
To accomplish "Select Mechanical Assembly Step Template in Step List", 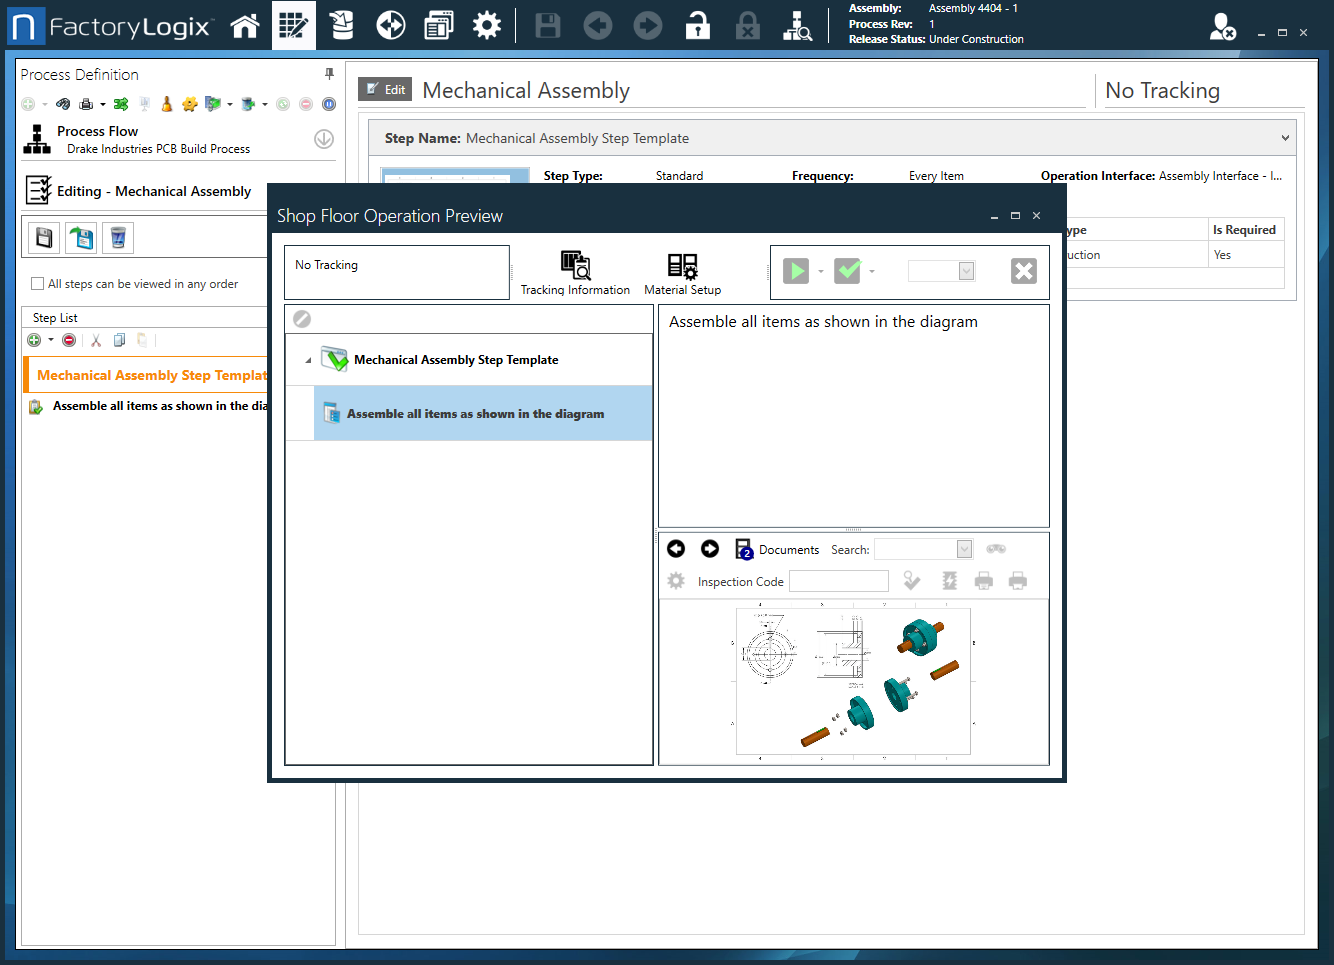I will point(150,375).
